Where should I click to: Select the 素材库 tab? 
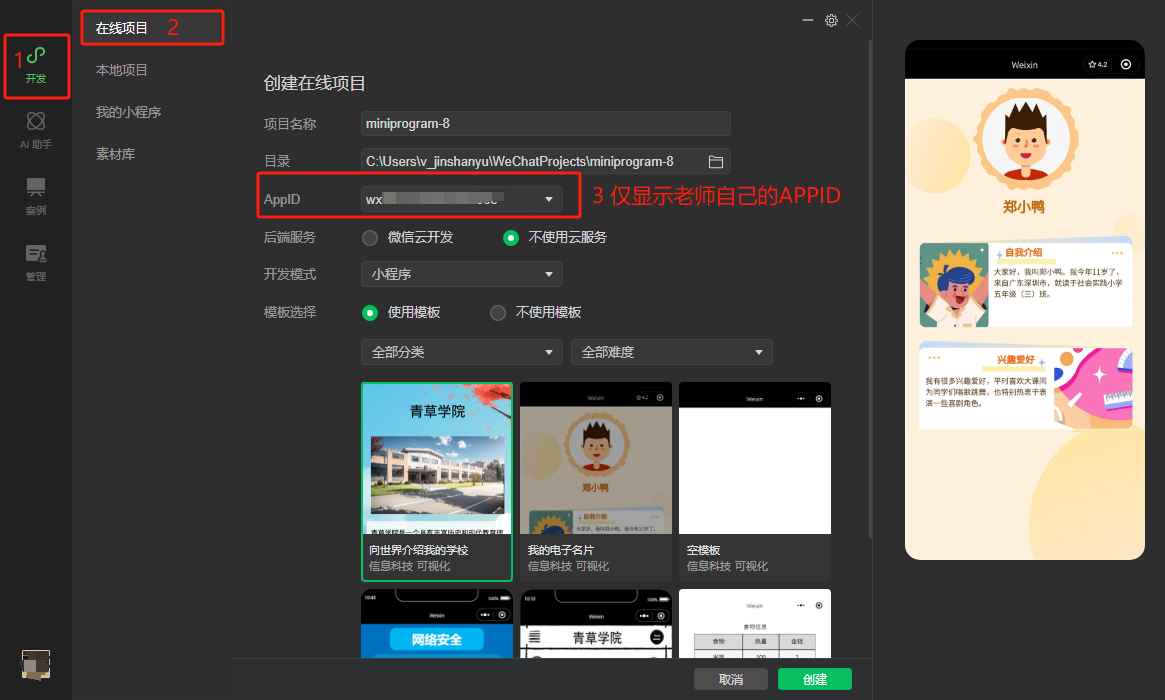[115, 155]
